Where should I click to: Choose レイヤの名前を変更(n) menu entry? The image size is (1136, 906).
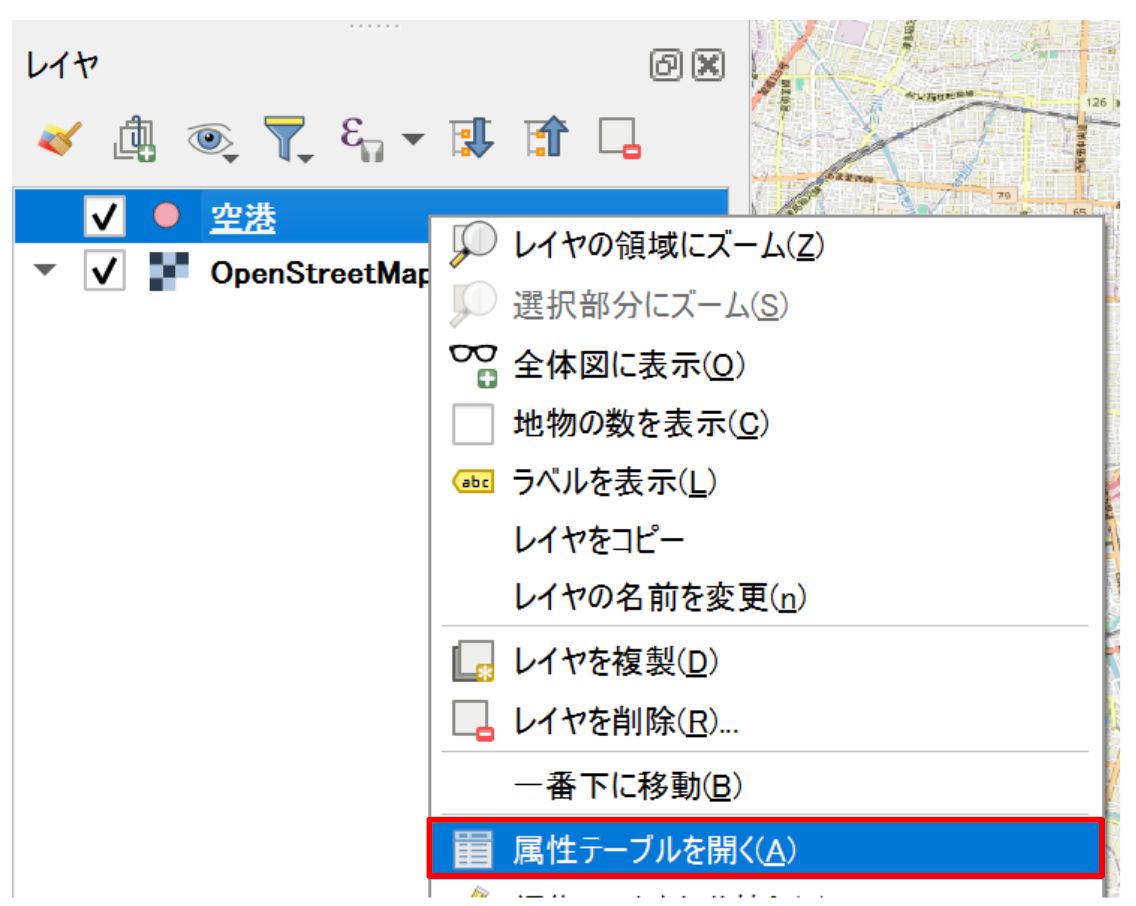pyautogui.click(x=767, y=597)
